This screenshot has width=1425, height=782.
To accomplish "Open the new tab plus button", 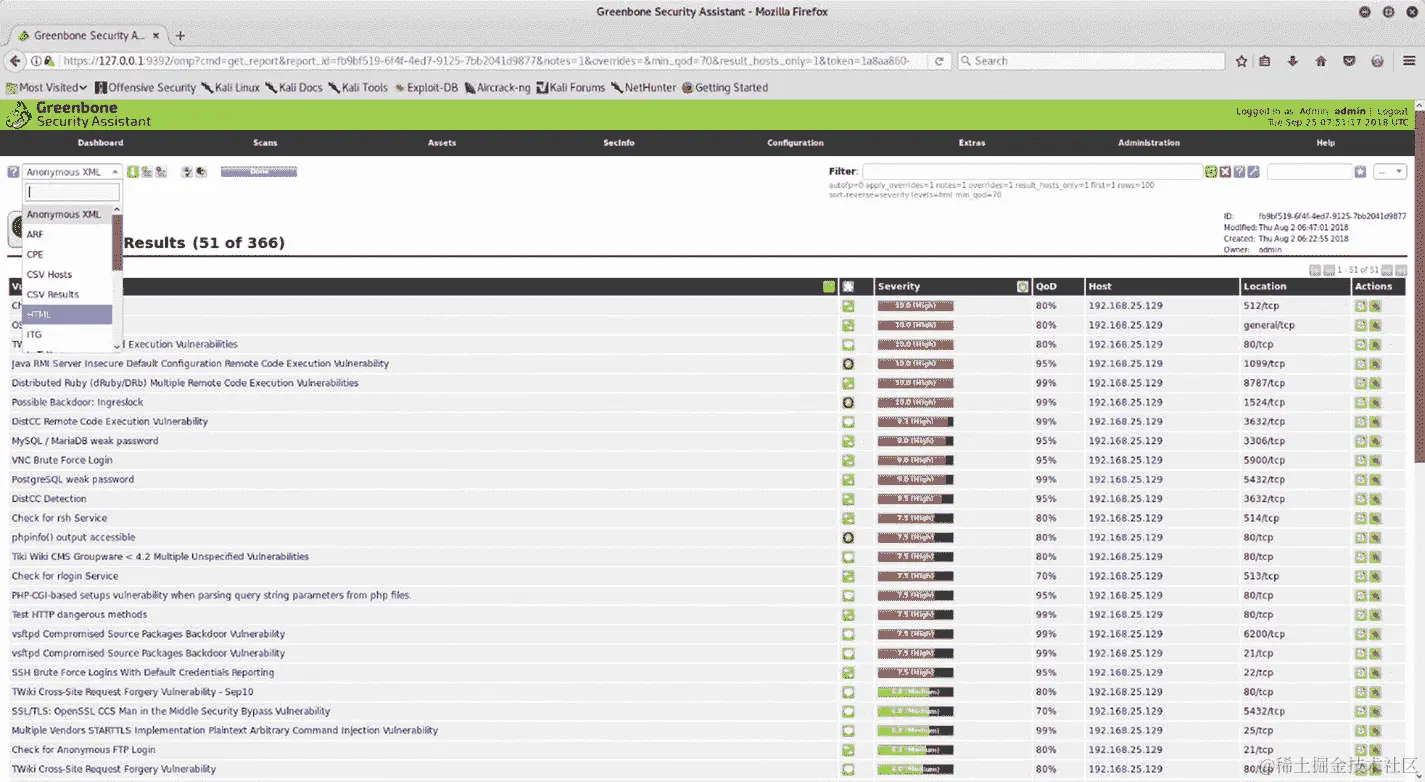I will click(180, 36).
